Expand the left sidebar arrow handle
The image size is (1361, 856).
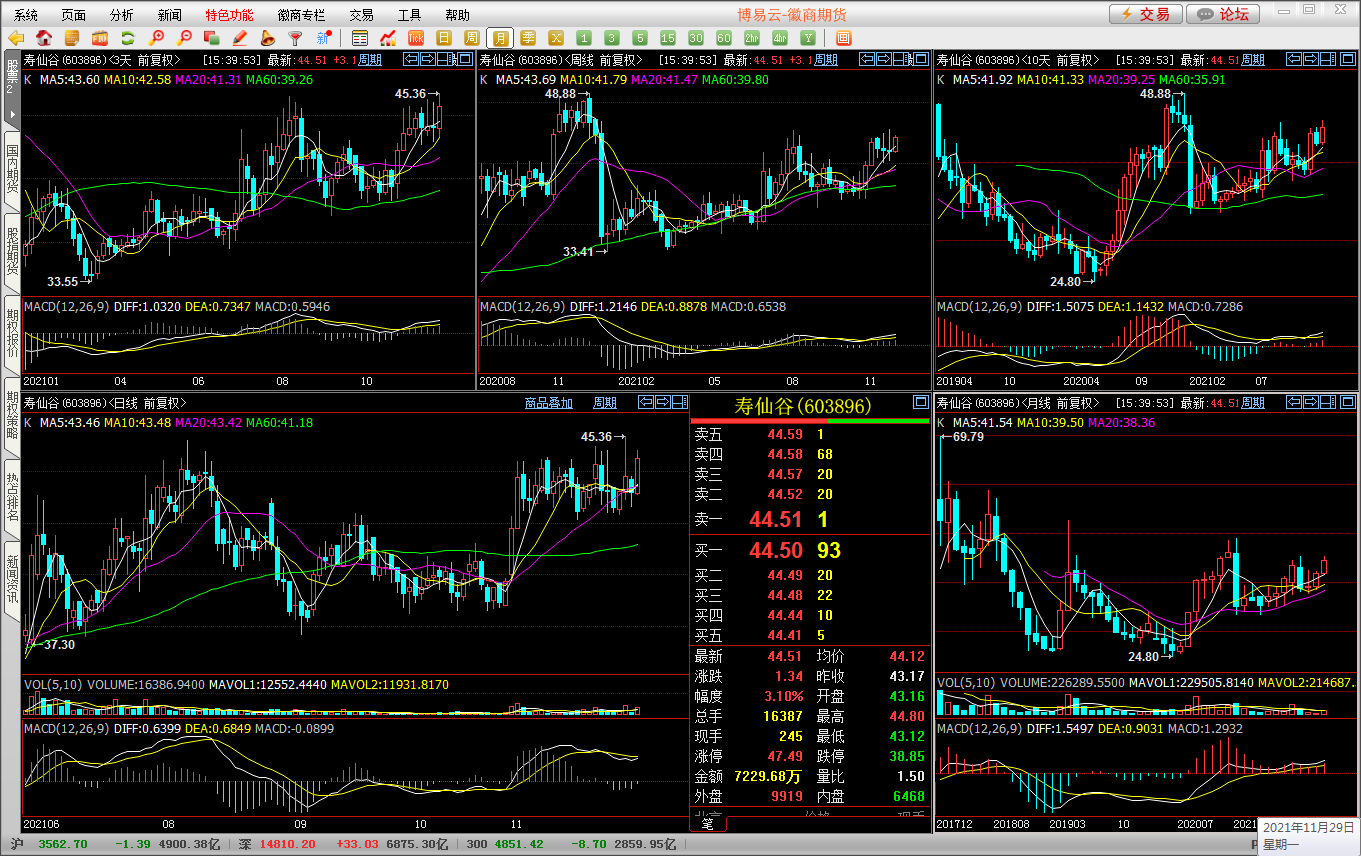12,113
